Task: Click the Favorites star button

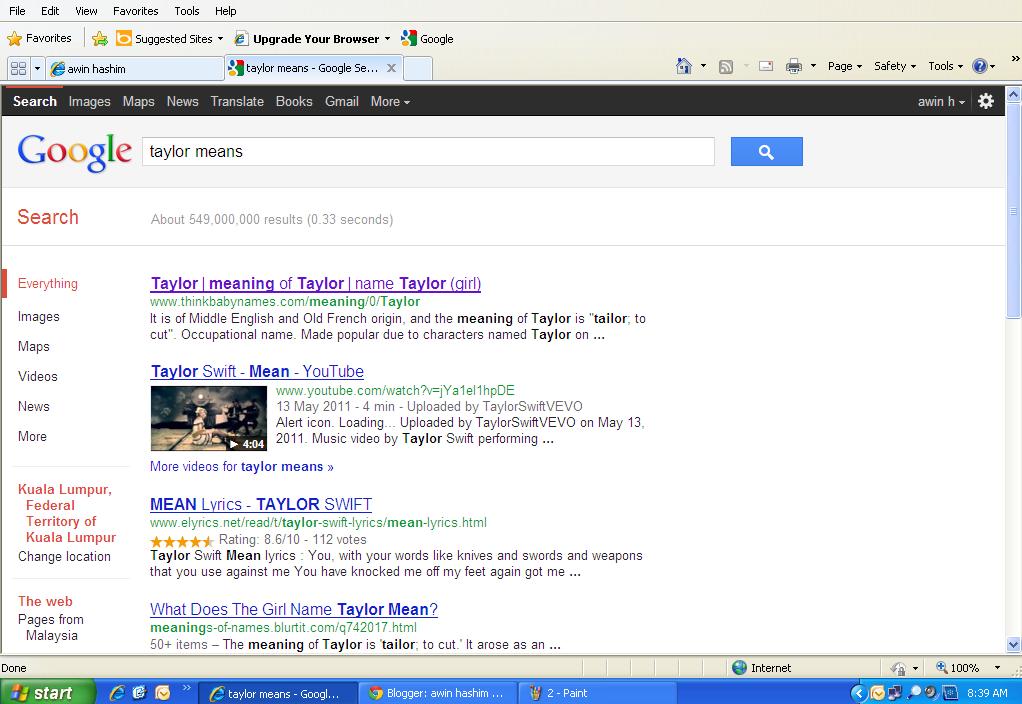Action: tap(39, 38)
